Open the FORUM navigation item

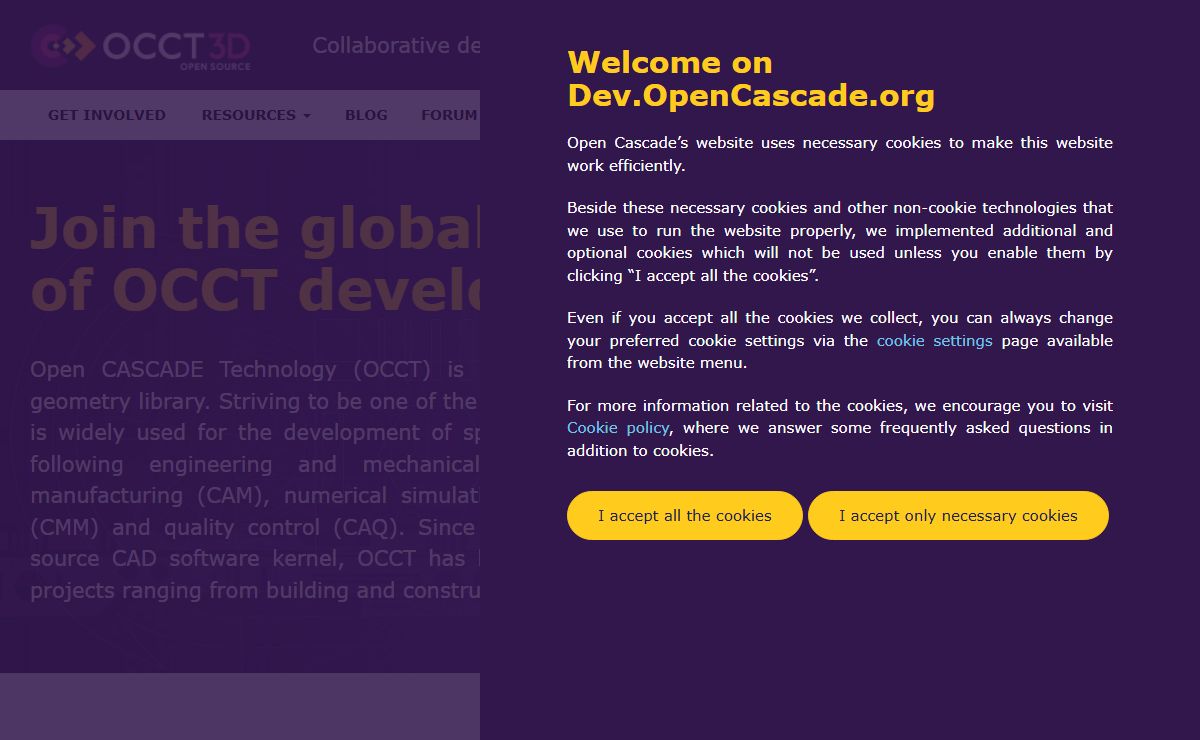tap(449, 115)
